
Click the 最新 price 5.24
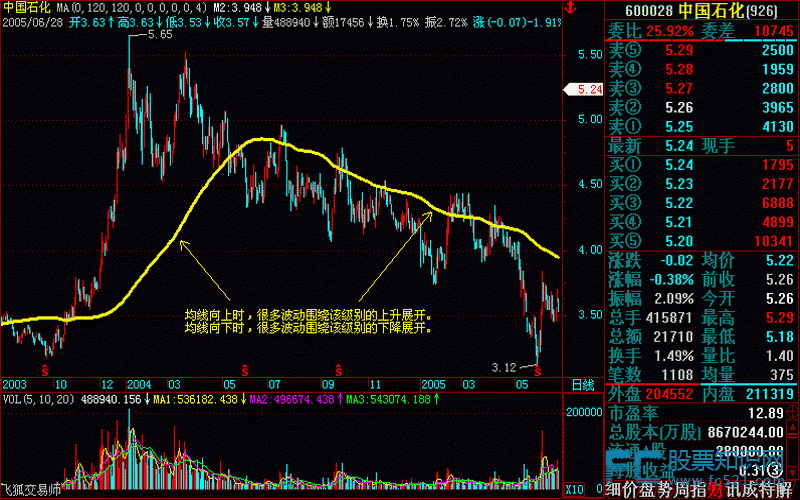tap(679, 146)
